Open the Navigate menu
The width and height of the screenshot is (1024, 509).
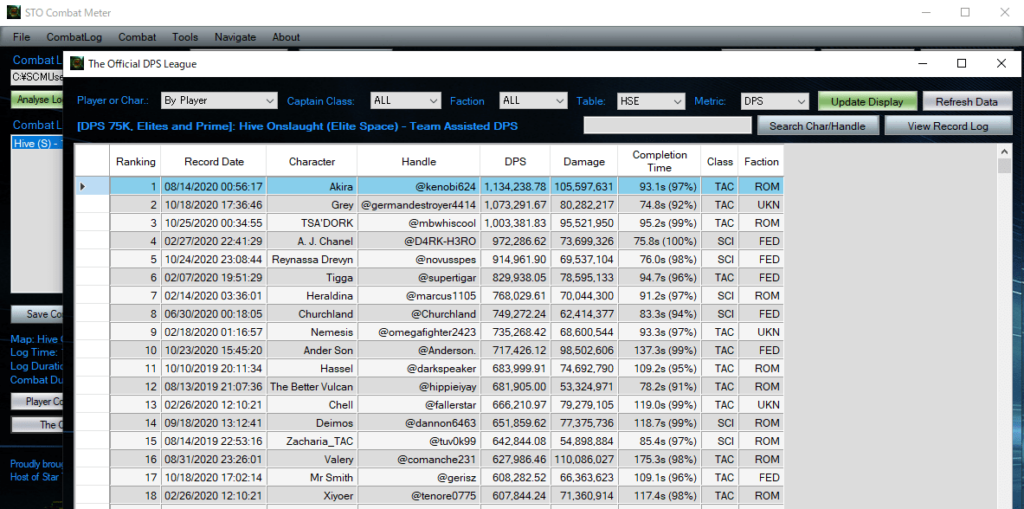235,37
